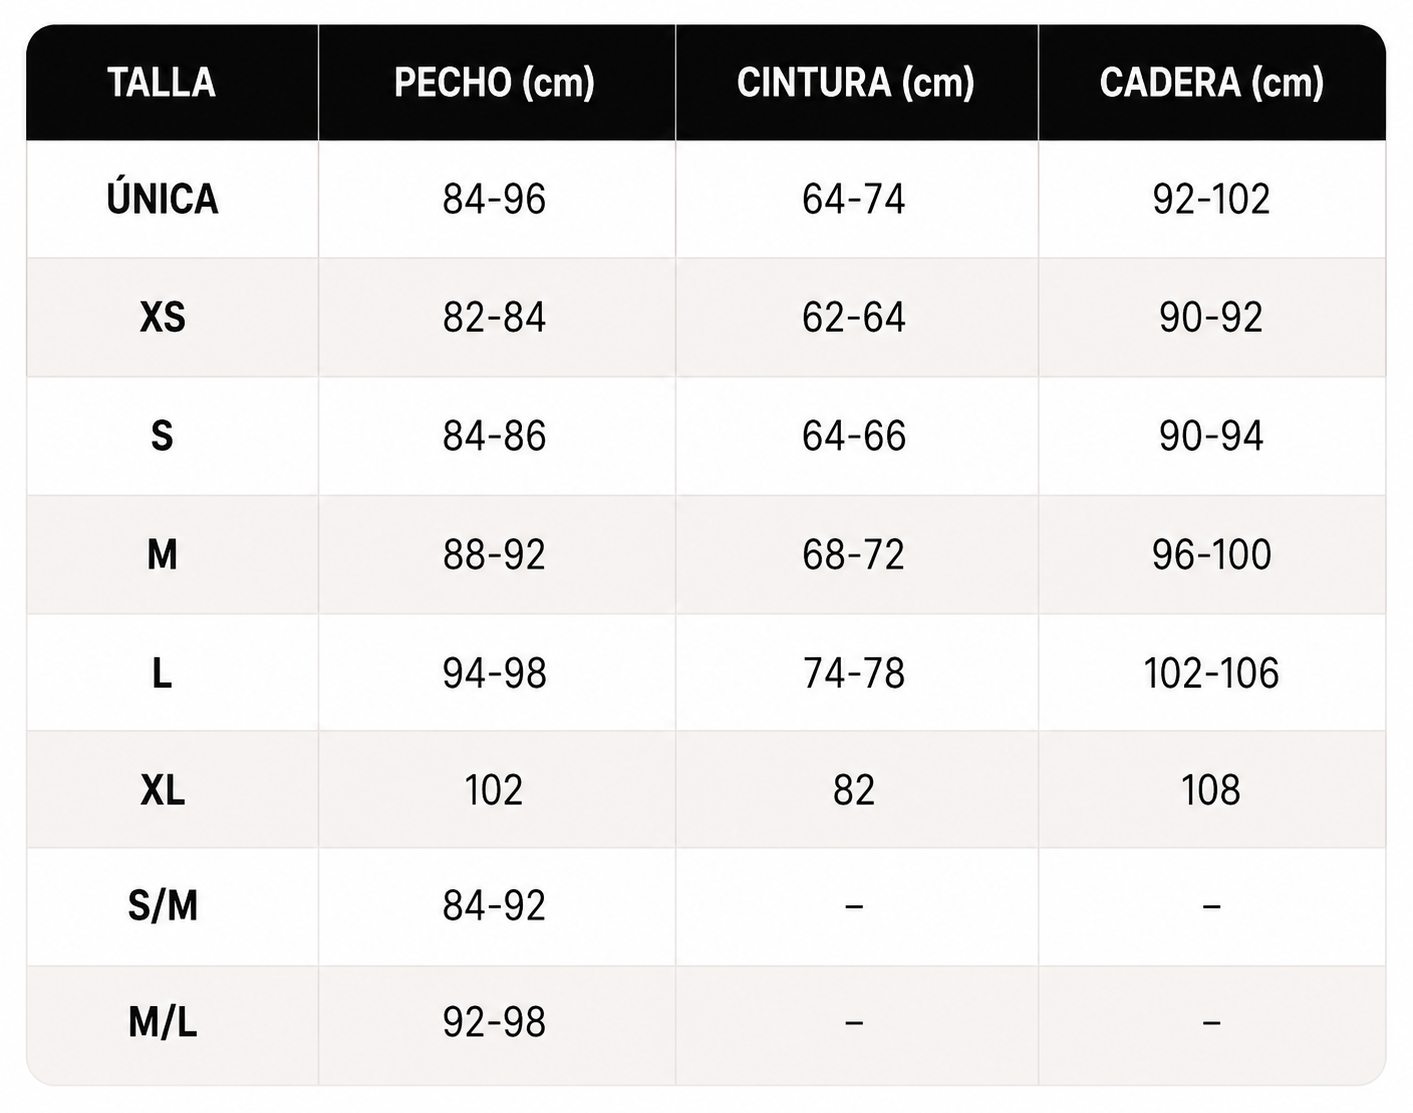The image size is (1413, 1113).
Task: Click the 84-96 chest value
Action: pos(494,199)
